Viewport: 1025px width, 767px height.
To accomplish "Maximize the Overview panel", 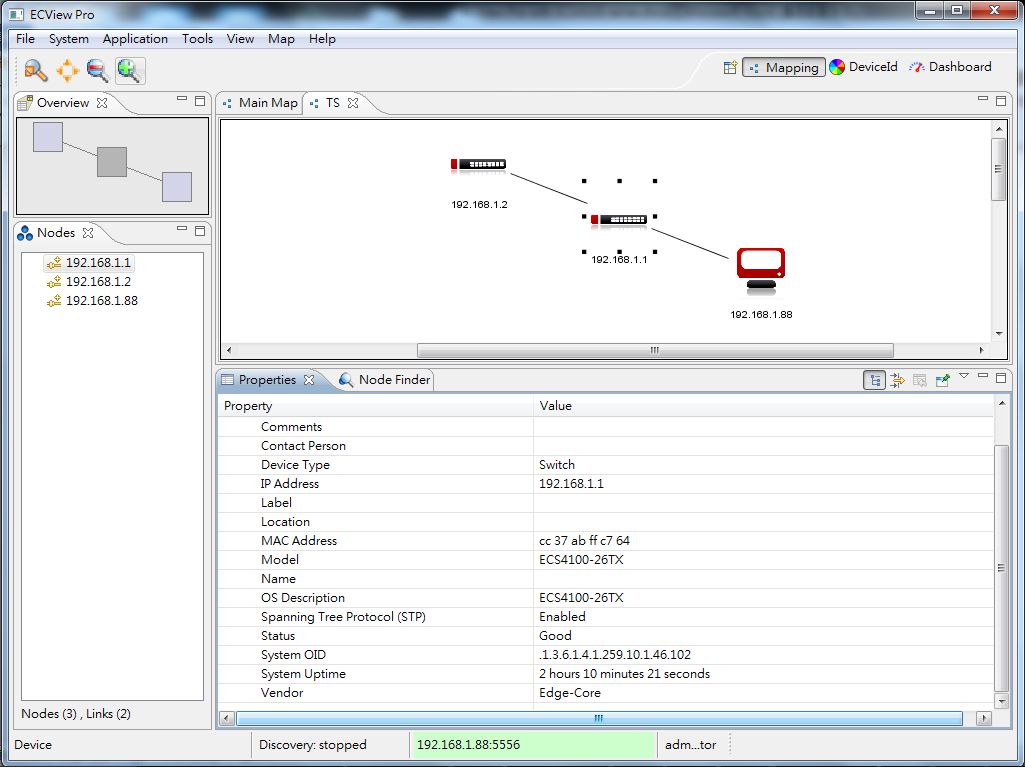I will coord(200,101).
